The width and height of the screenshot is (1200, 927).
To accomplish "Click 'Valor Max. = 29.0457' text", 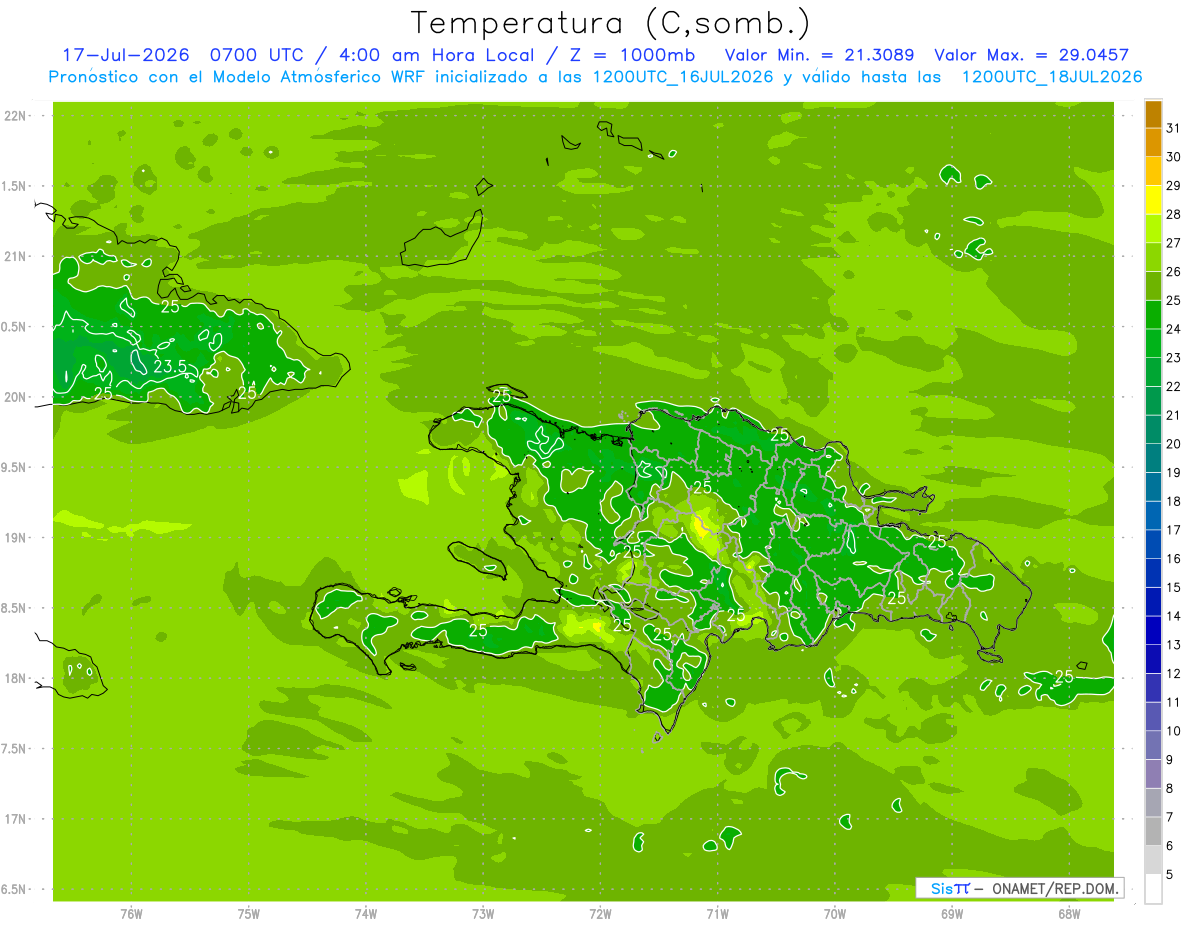I will [x=1032, y=55].
